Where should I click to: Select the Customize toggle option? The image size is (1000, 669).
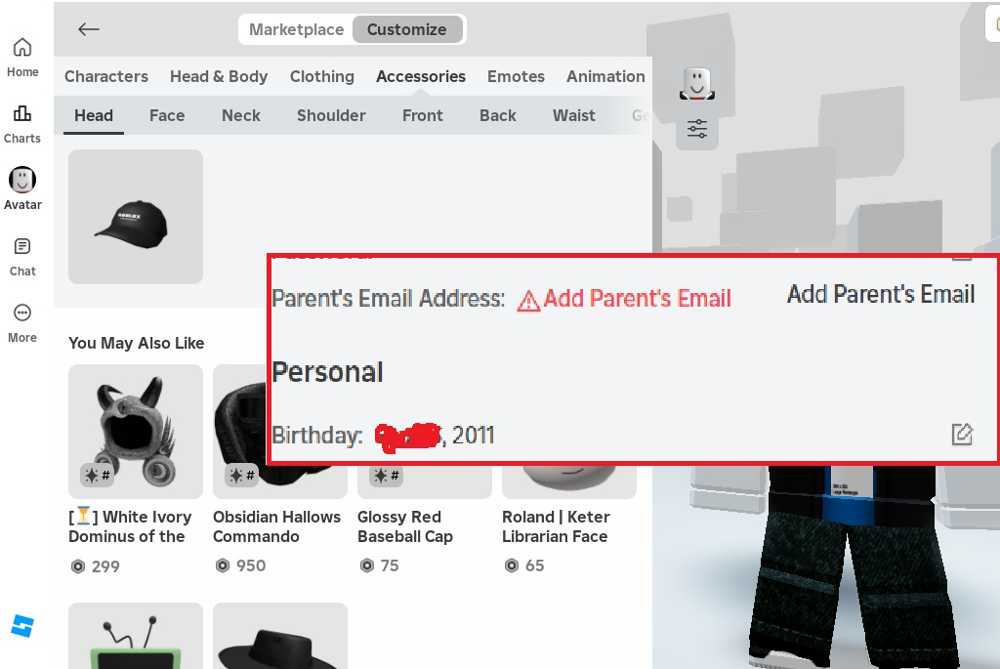pos(406,29)
